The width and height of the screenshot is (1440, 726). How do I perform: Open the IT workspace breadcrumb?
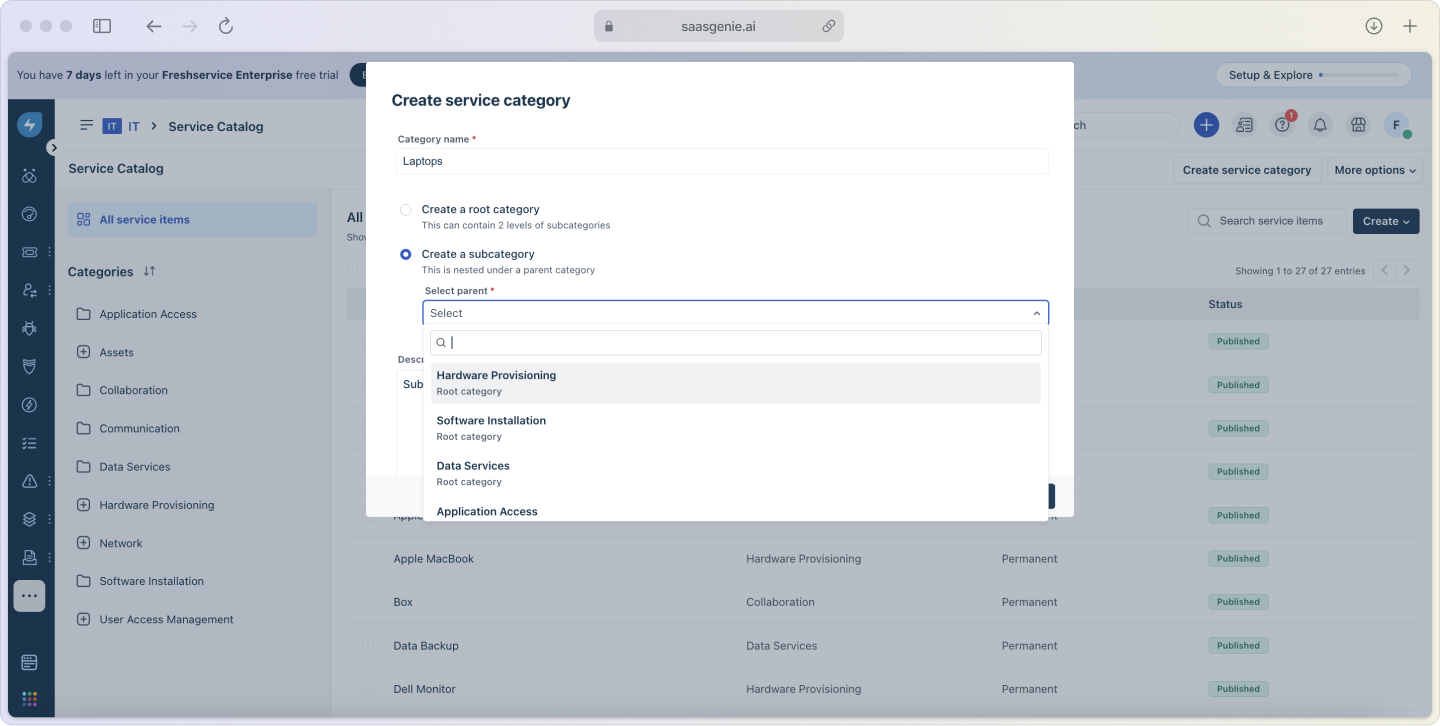pyautogui.click(x=133, y=126)
